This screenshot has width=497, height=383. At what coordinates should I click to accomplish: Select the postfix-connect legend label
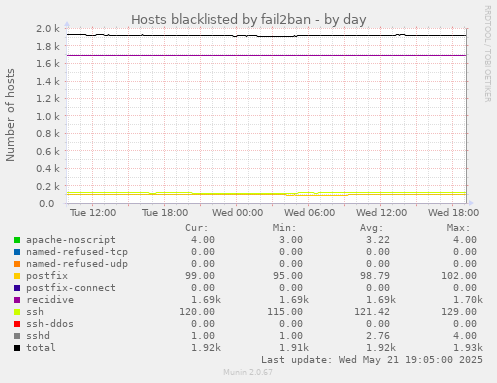click(71, 288)
